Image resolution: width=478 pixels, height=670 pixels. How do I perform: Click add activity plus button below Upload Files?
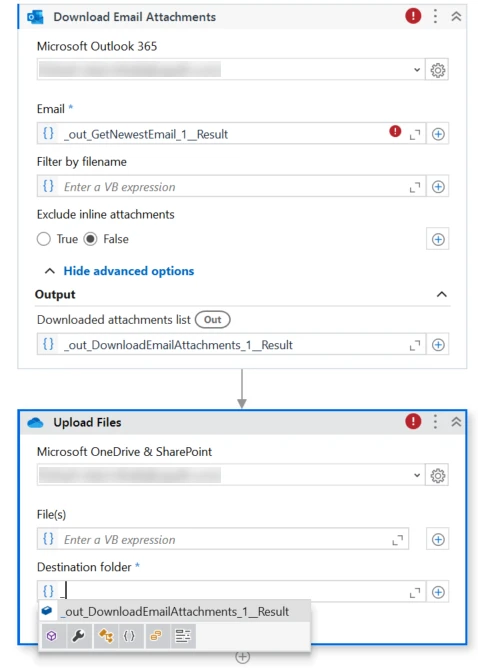pos(242,657)
